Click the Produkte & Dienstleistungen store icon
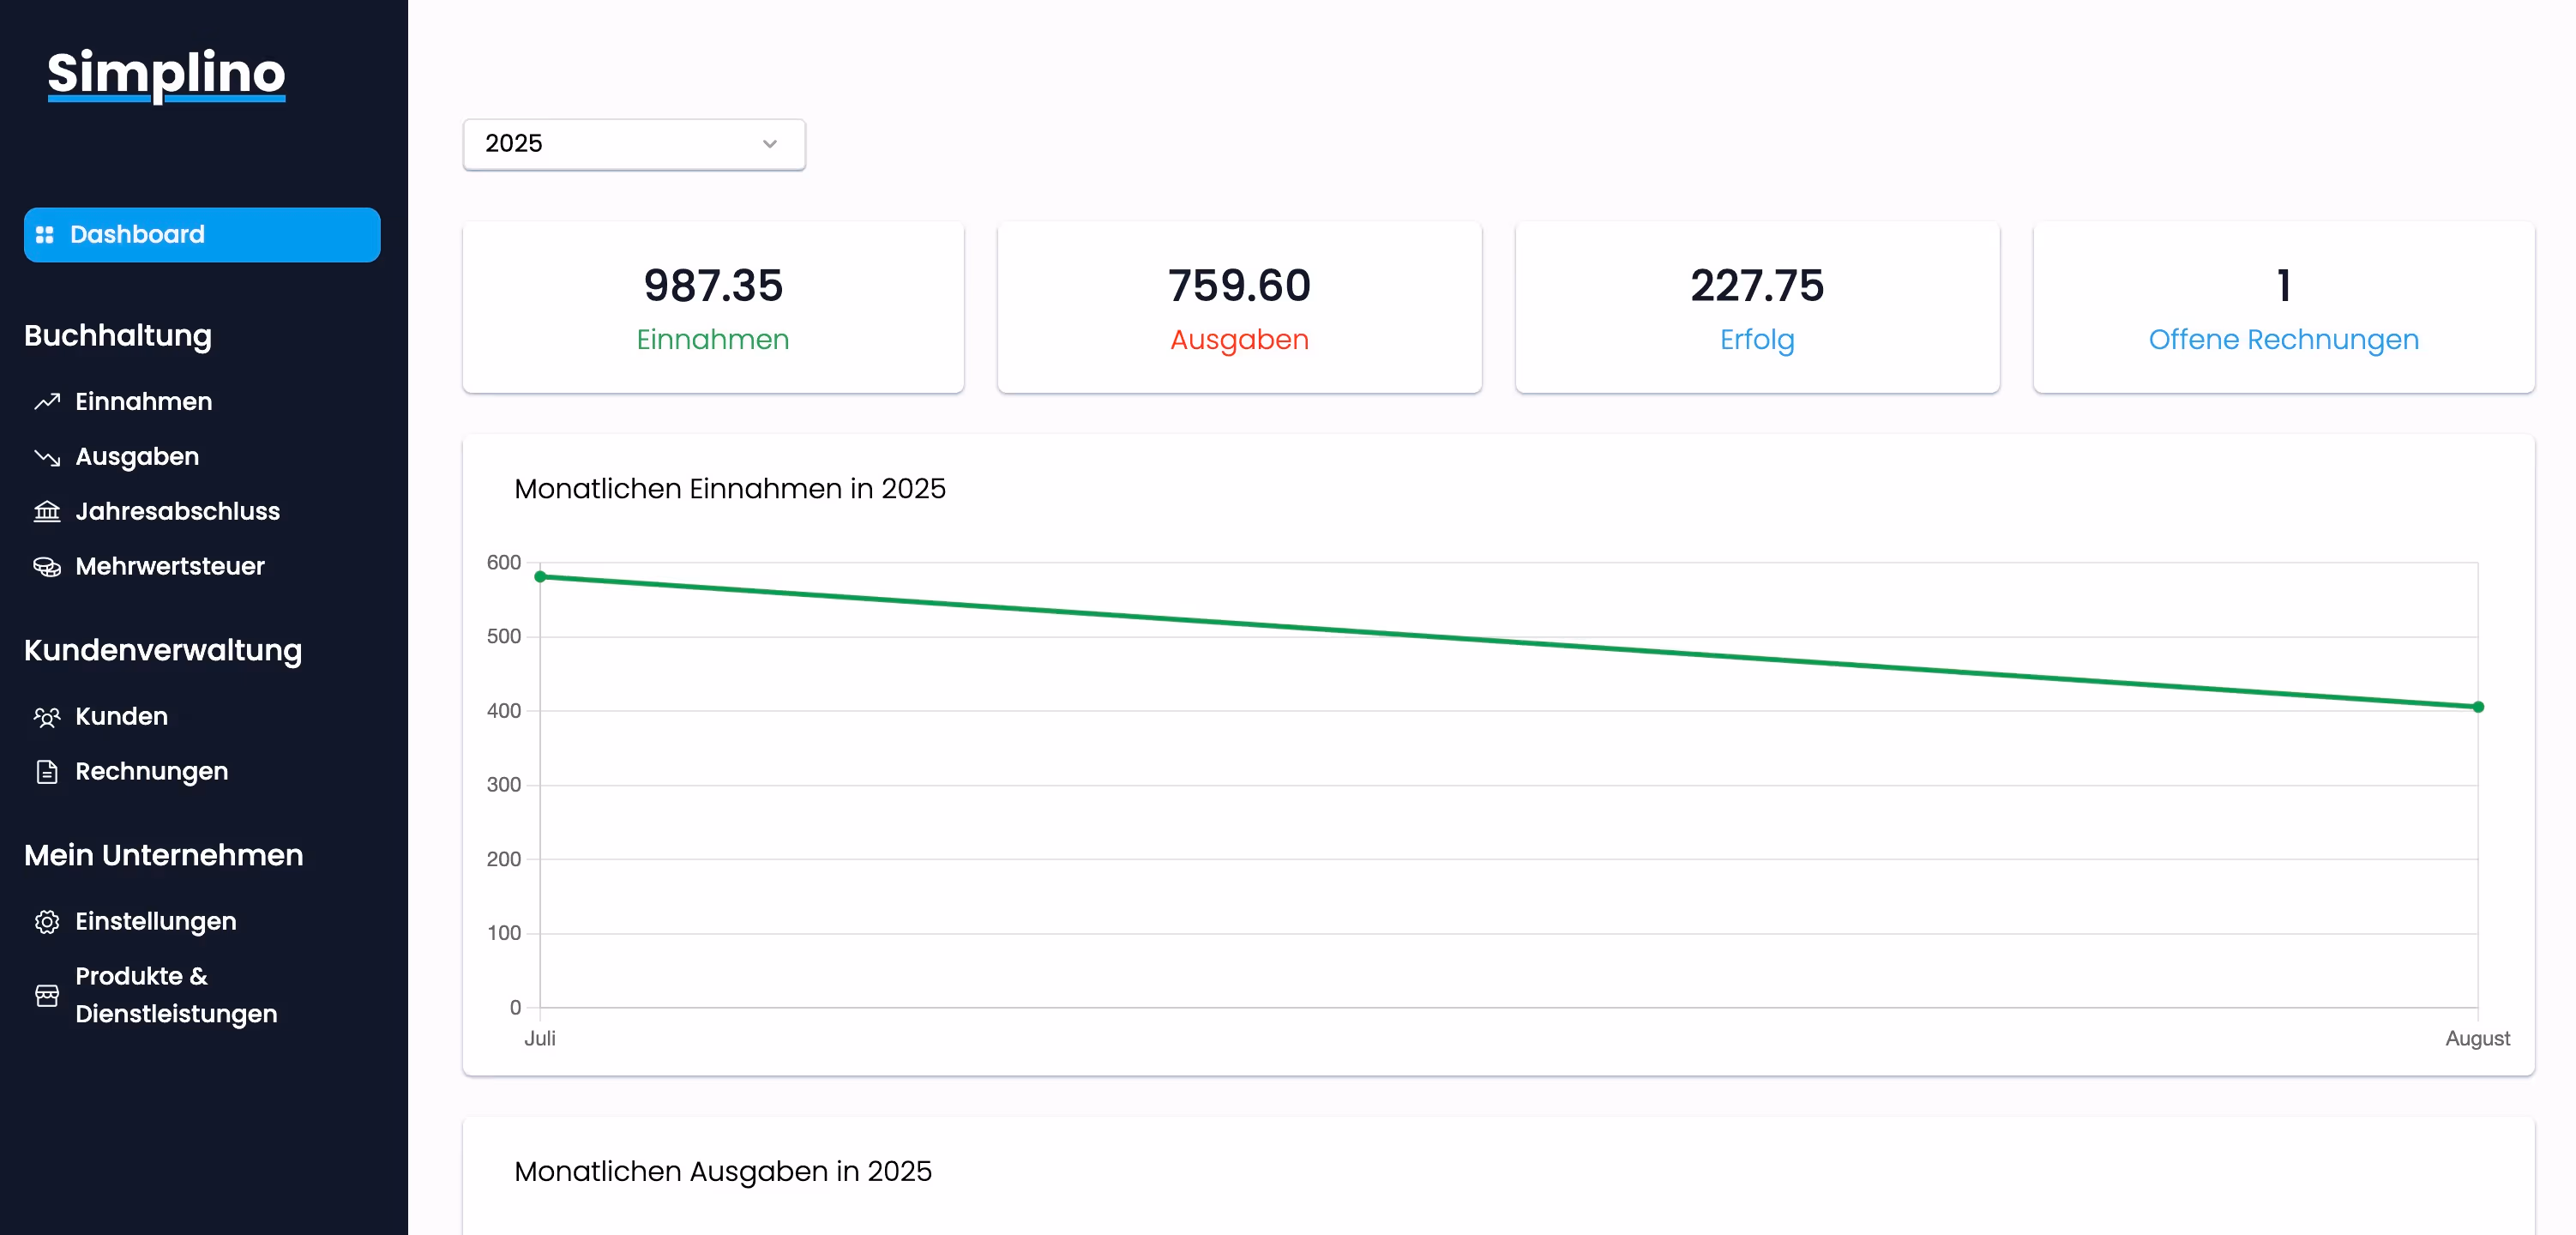 (x=47, y=995)
